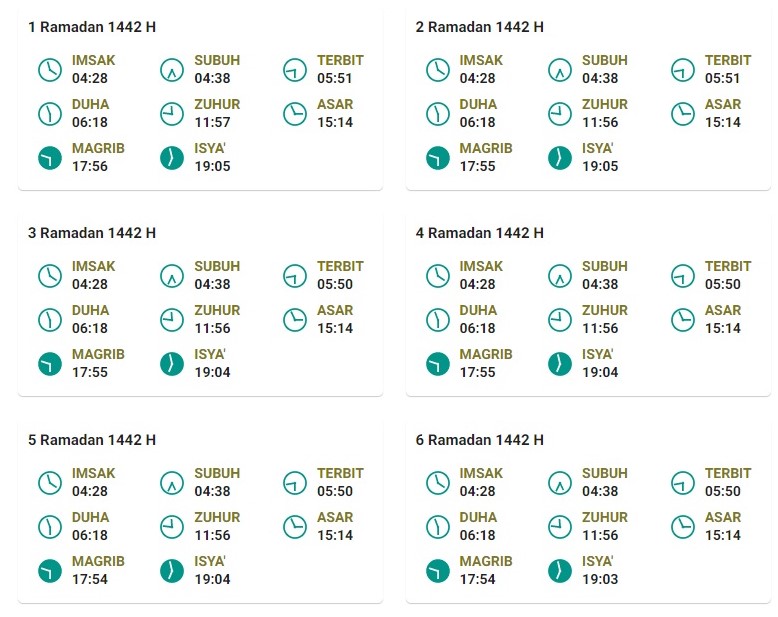Viewport: 778px width, 617px height.
Task: Select the 4 Ramadan 1442 H heading
Action: click(x=480, y=233)
